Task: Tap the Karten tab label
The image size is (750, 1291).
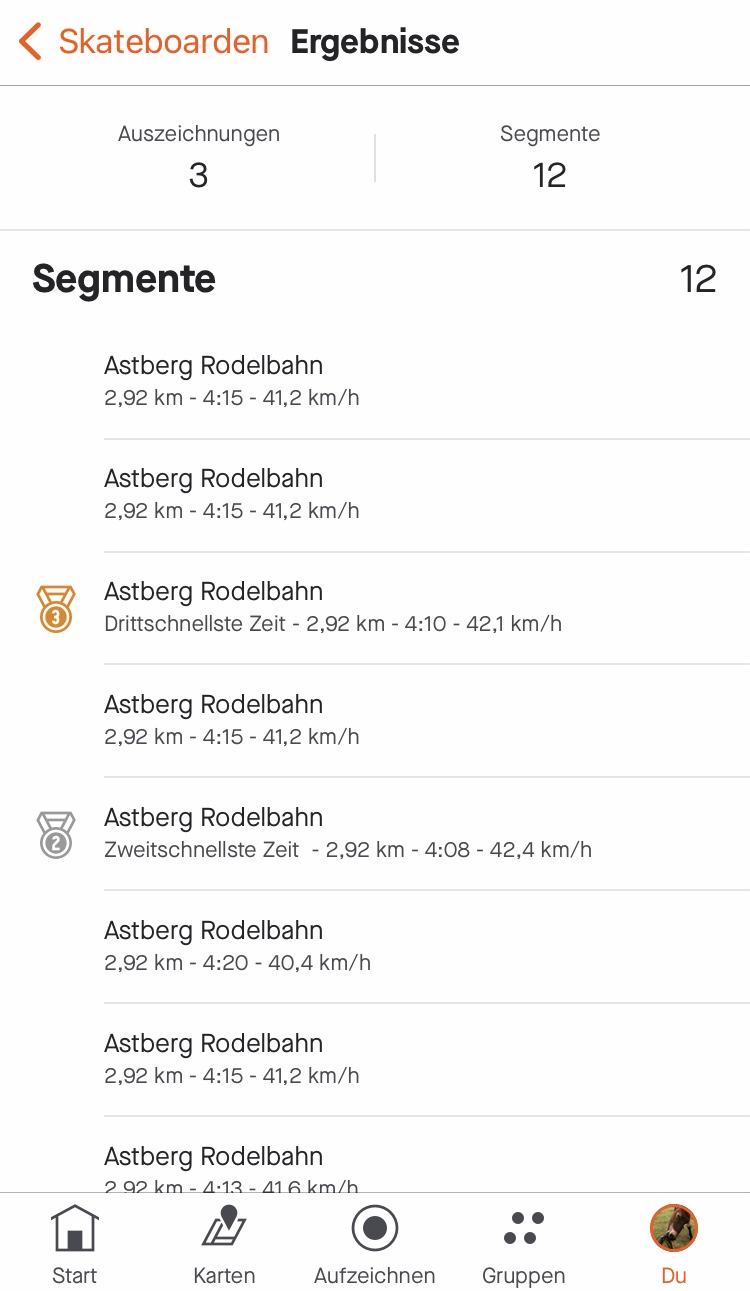Action: click(x=224, y=1276)
